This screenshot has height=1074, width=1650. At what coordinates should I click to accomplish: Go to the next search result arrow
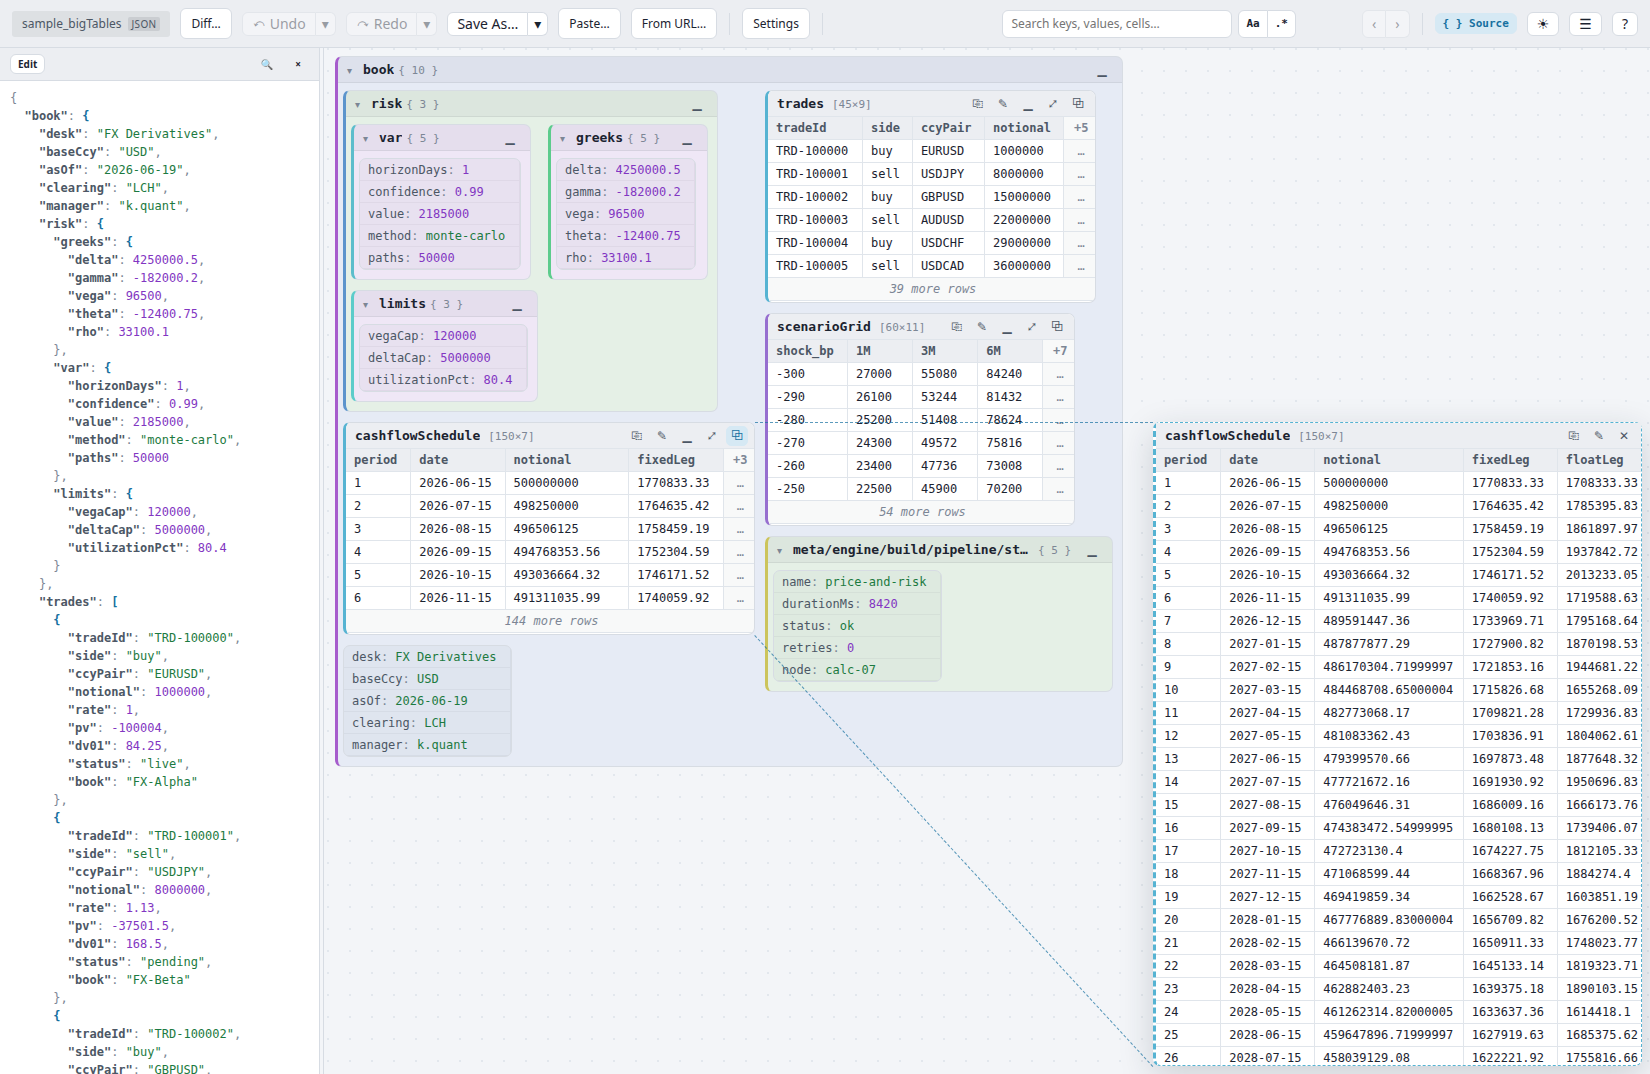pos(1397,24)
